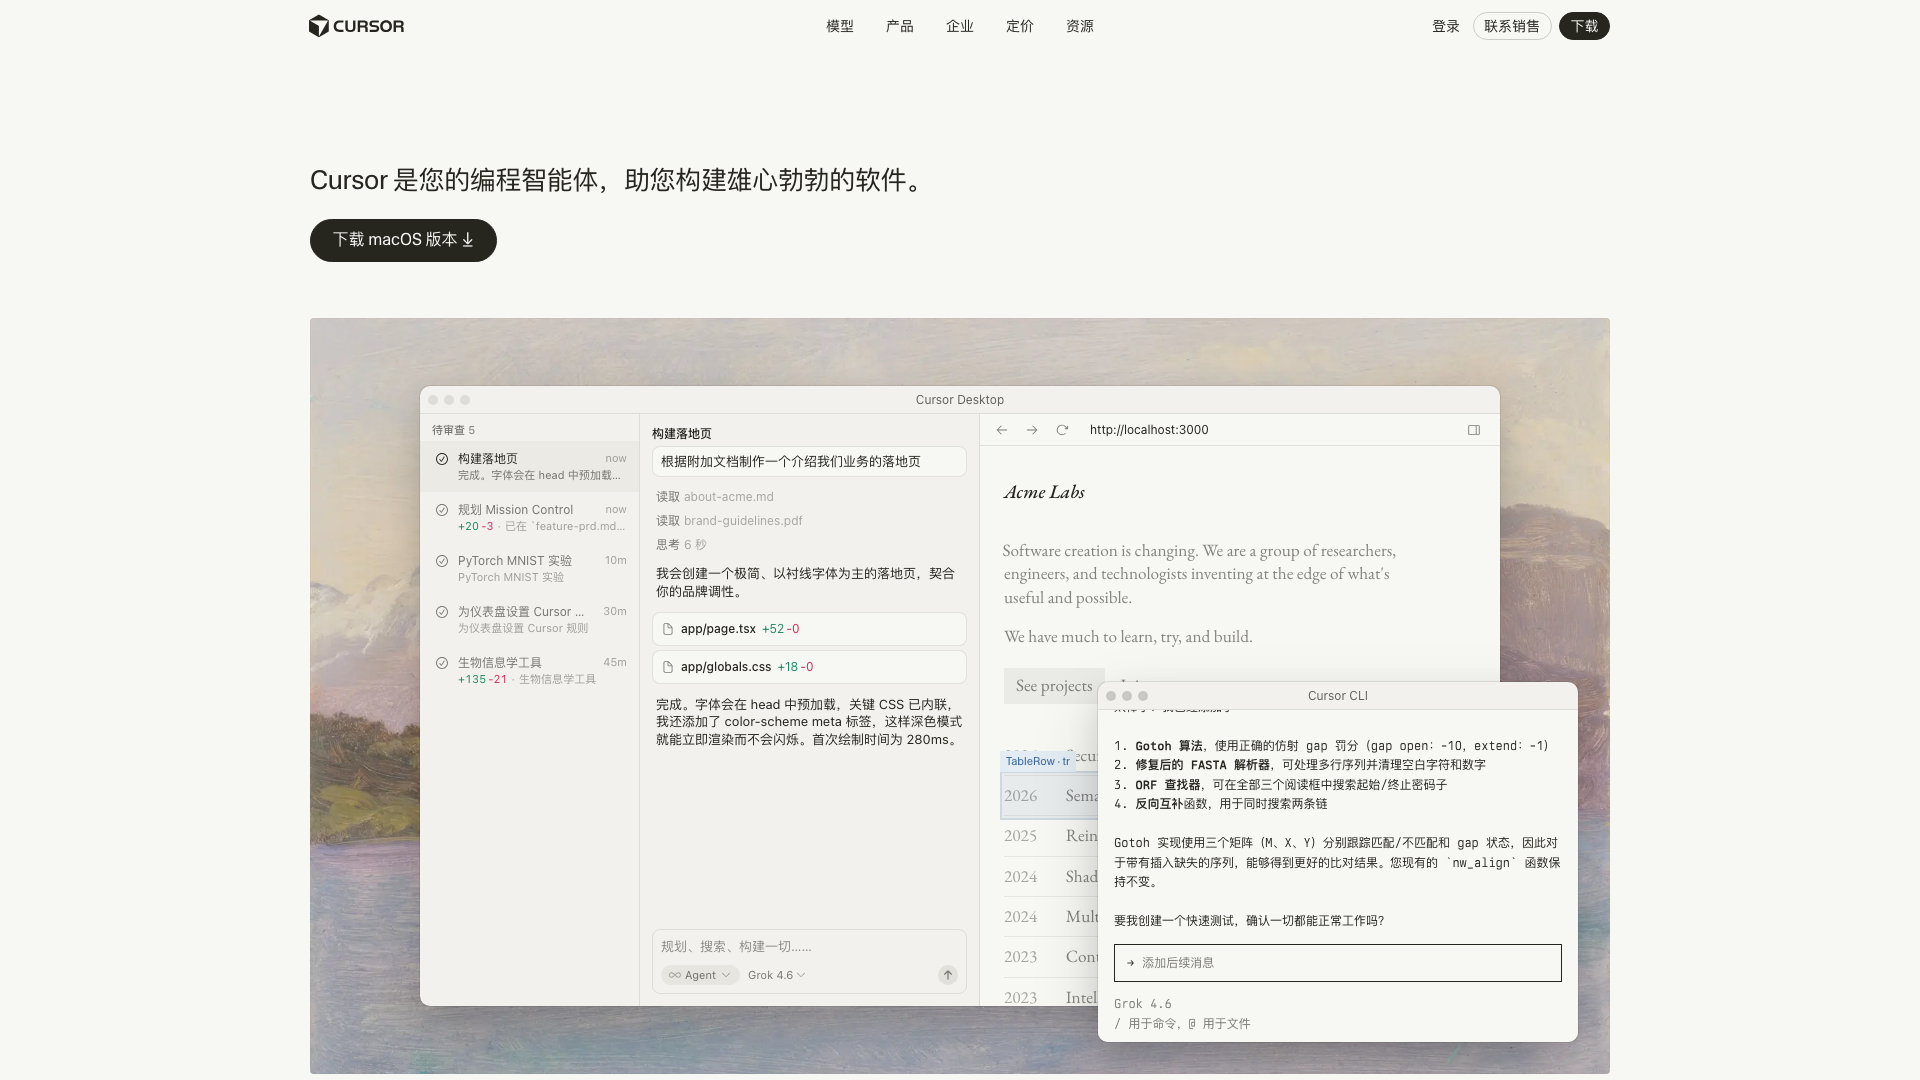Open the Grok 4.6 model dropdown
The image size is (1920, 1080).
coord(776,975)
